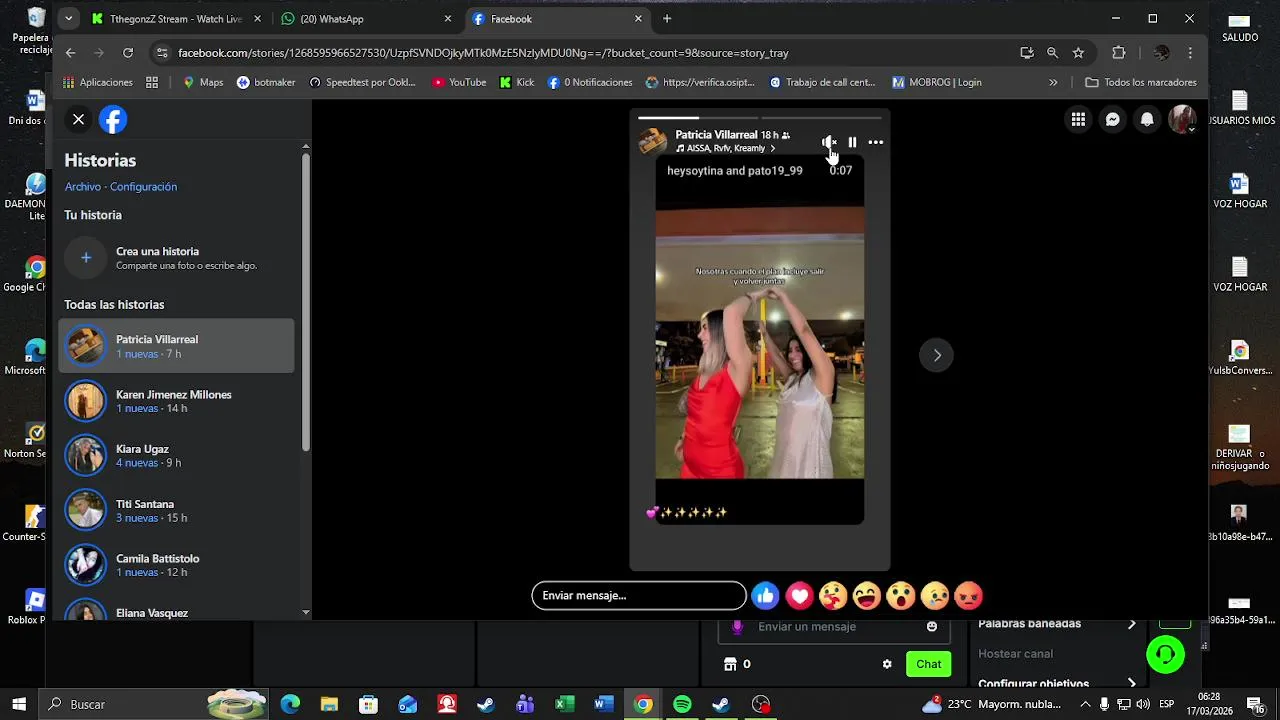Select Karen Jimenez Millones' story
Viewport: 1280px width, 720px height.
click(177, 401)
